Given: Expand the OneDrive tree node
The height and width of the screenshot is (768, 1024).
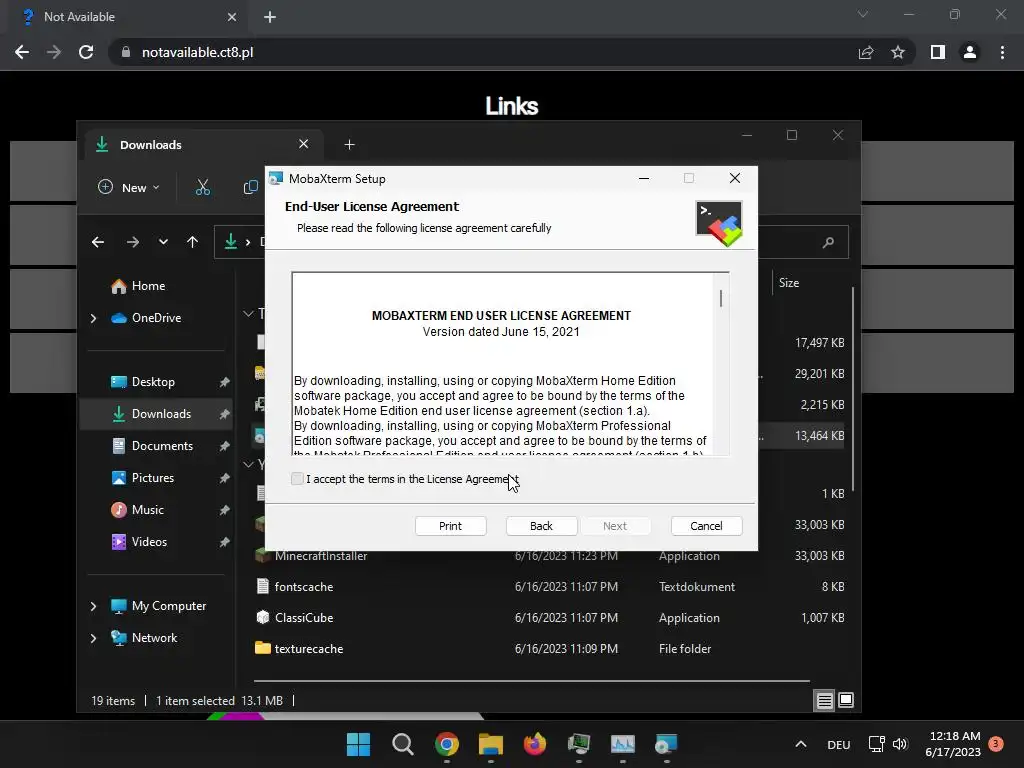Looking at the screenshot, I should pos(93,318).
